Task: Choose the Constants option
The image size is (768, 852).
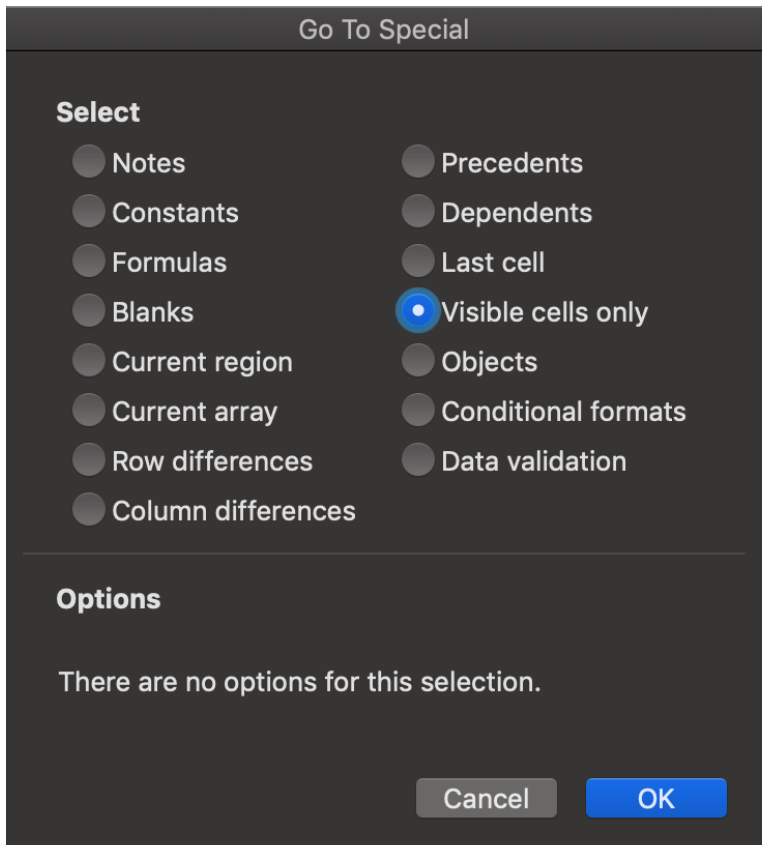Action: [89, 211]
